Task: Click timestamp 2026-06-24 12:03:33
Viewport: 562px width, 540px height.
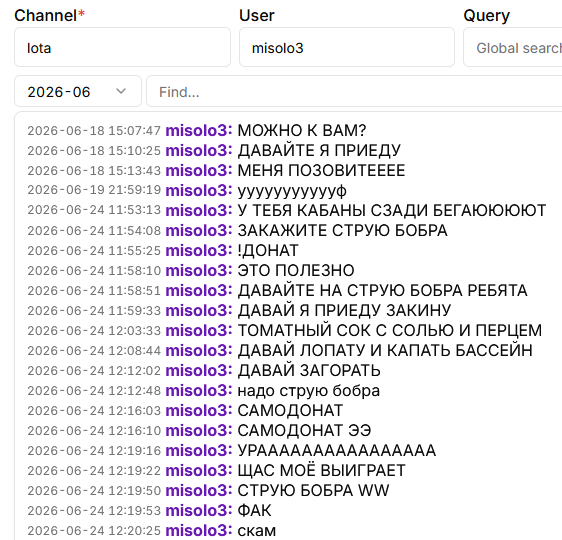Action: [94, 330]
